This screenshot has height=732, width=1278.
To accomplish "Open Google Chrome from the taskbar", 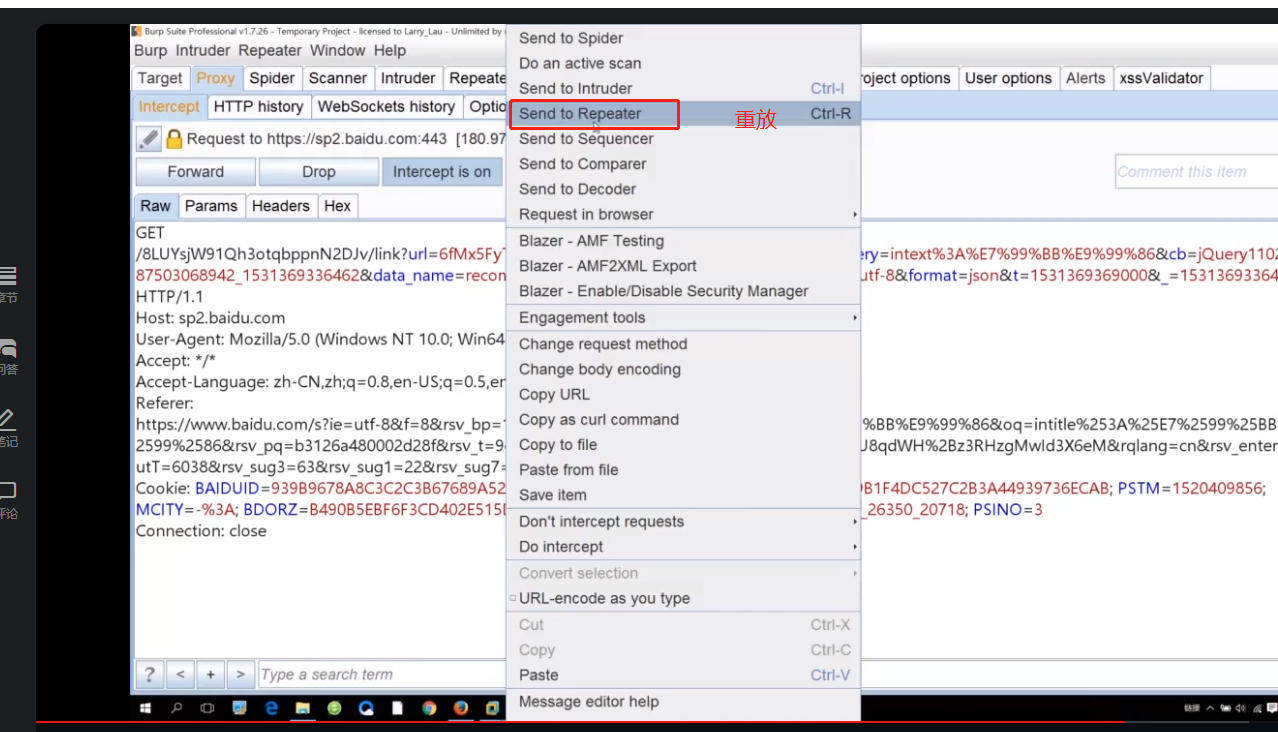I will click(x=429, y=708).
